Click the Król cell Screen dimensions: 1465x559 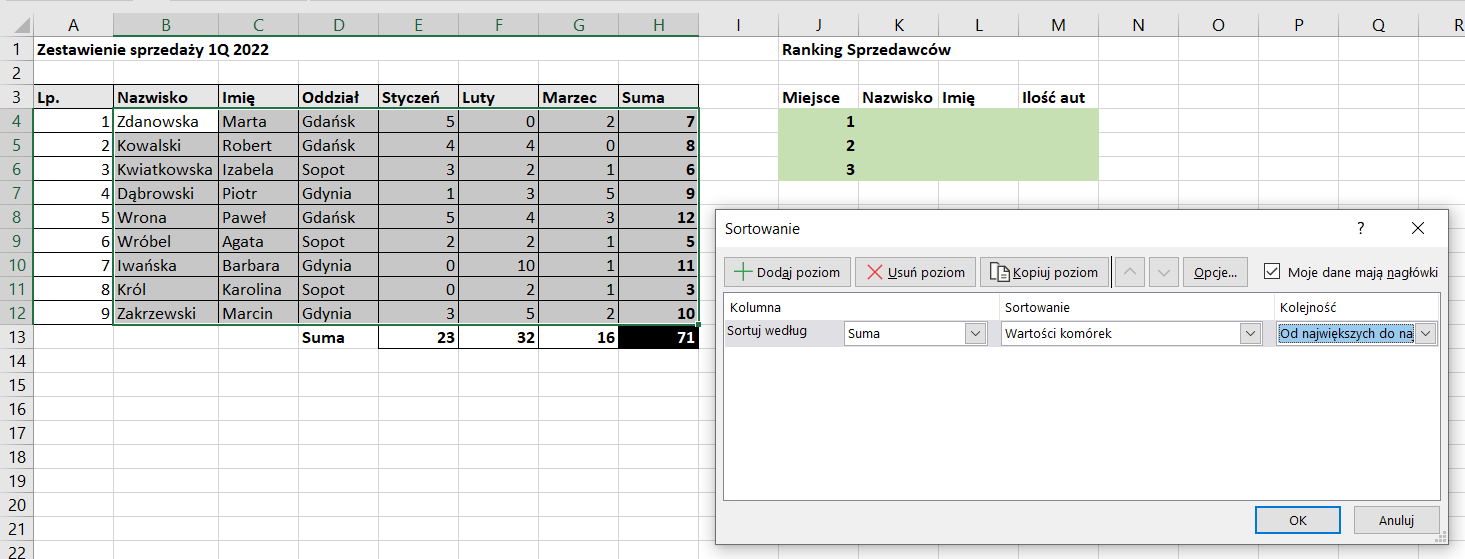(x=166, y=289)
